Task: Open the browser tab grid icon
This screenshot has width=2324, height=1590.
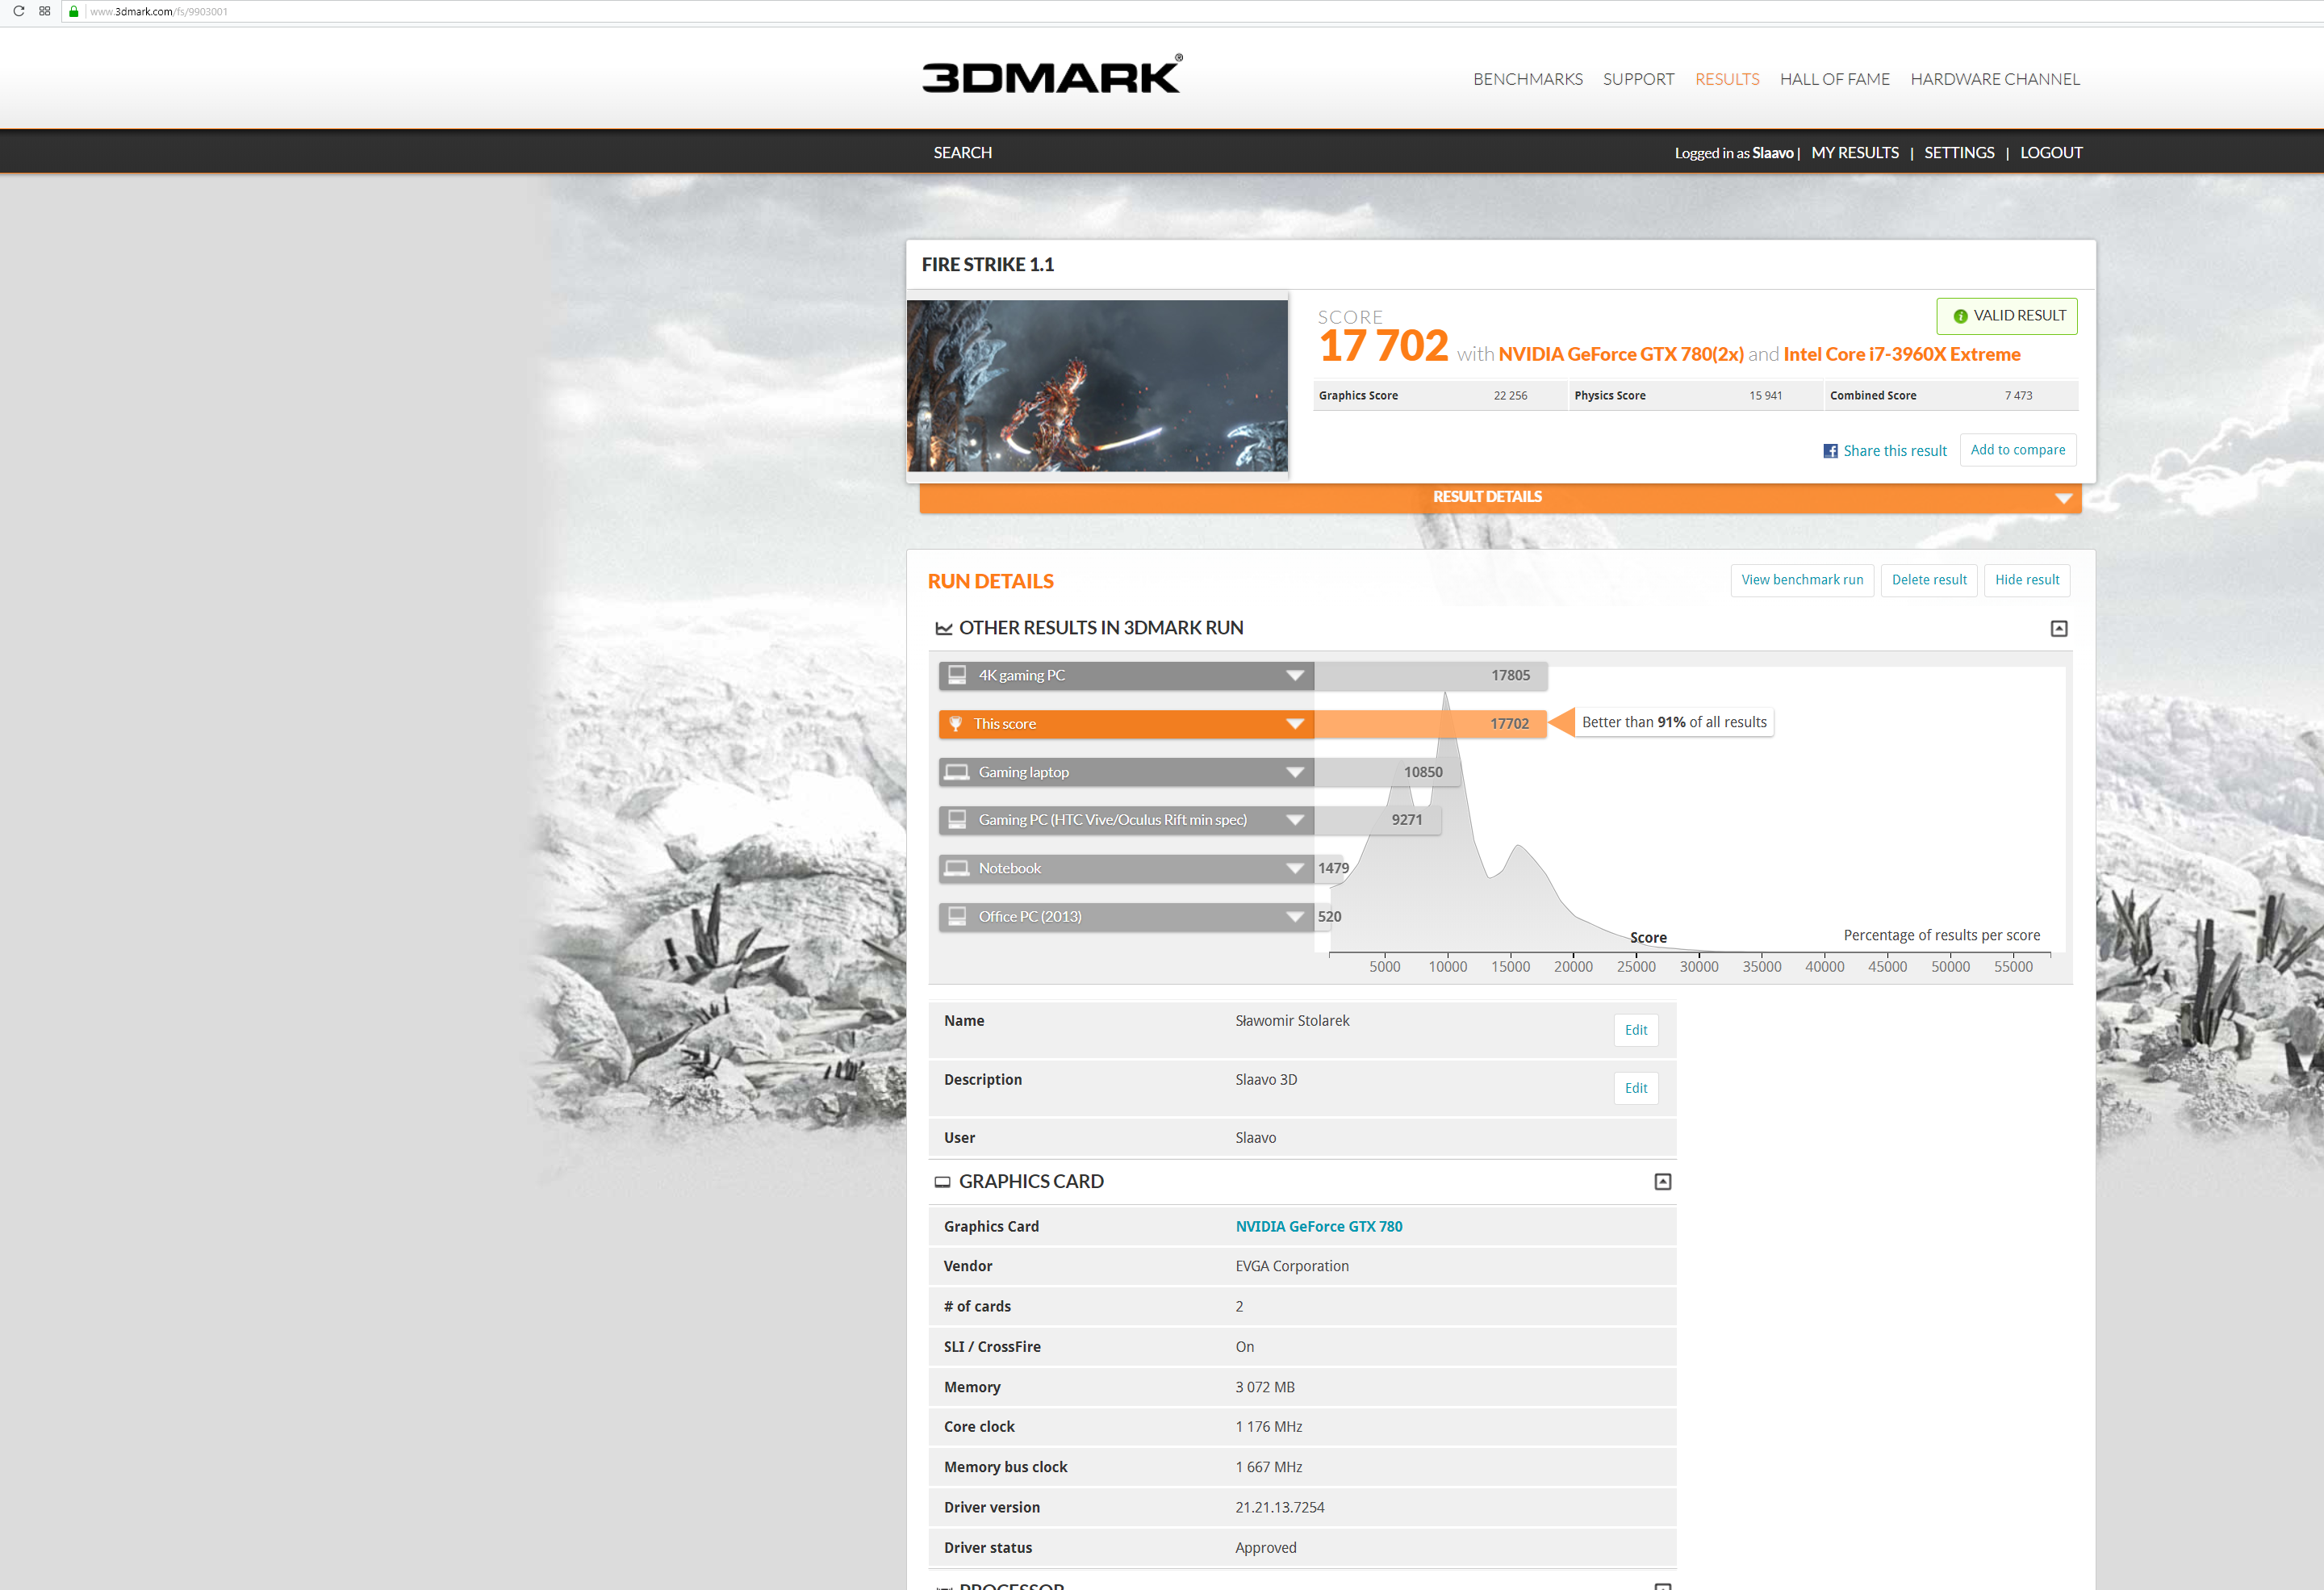Action: tap(45, 11)
